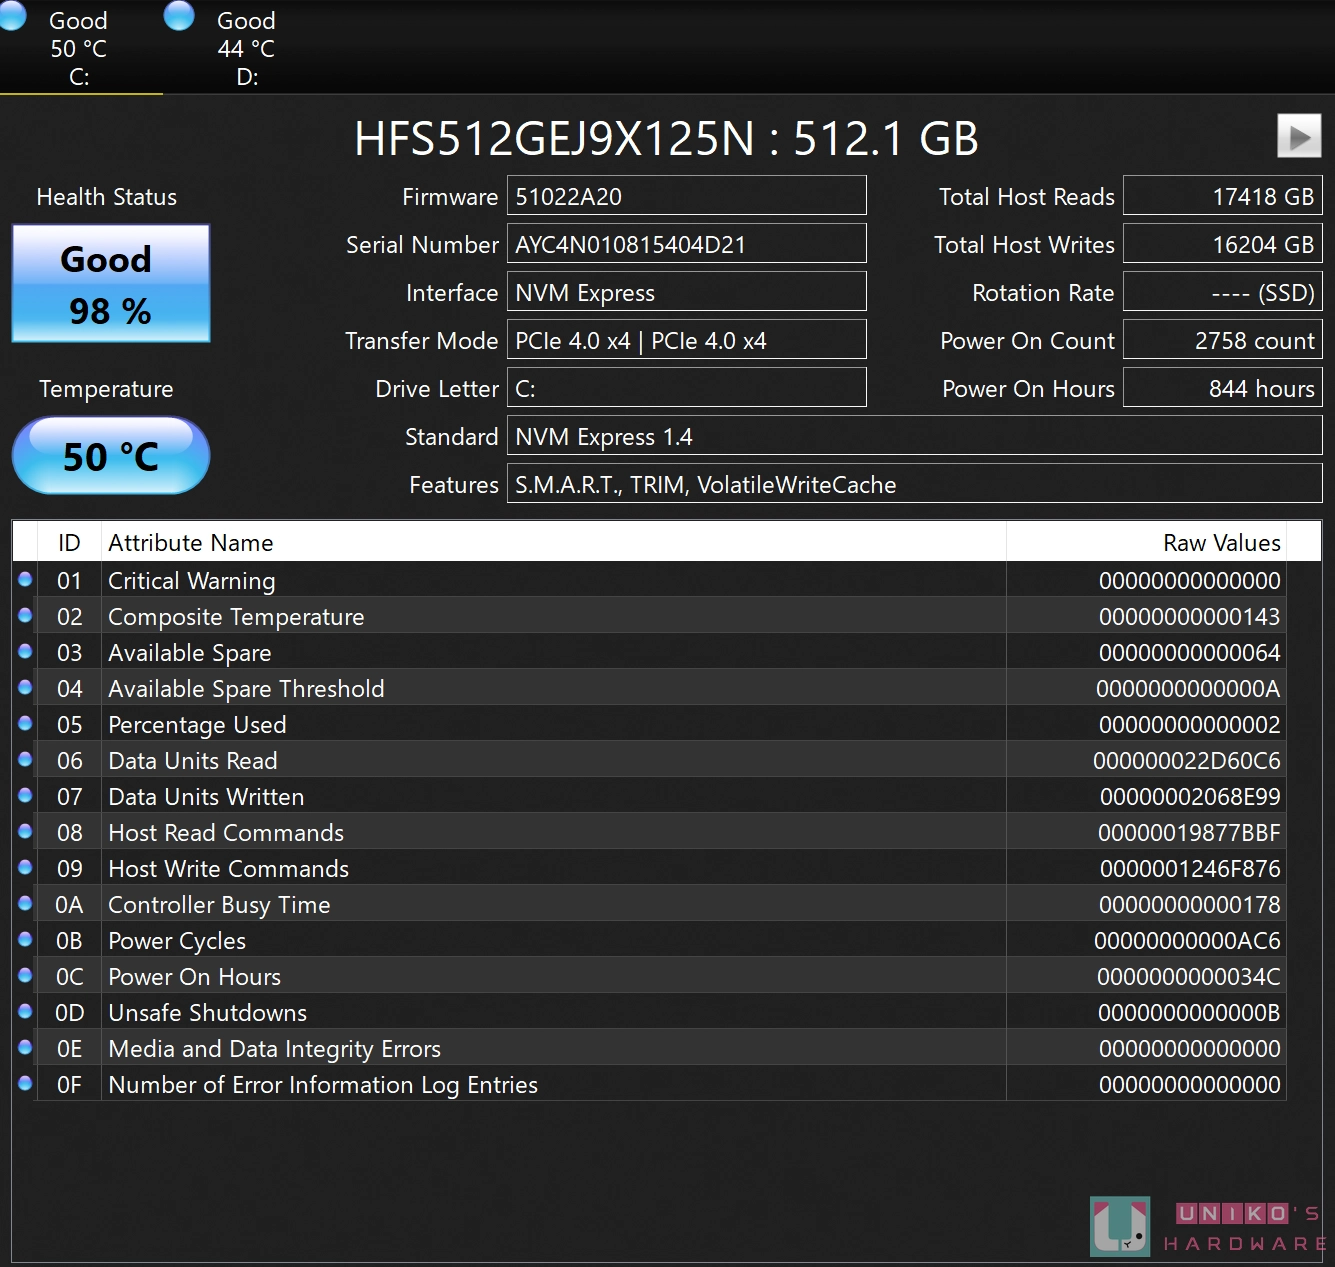Image resolution: width=1335 pixels, height=1267 pixels.
Task: Click the 50 °C temperature button
Action: (111, 456)
